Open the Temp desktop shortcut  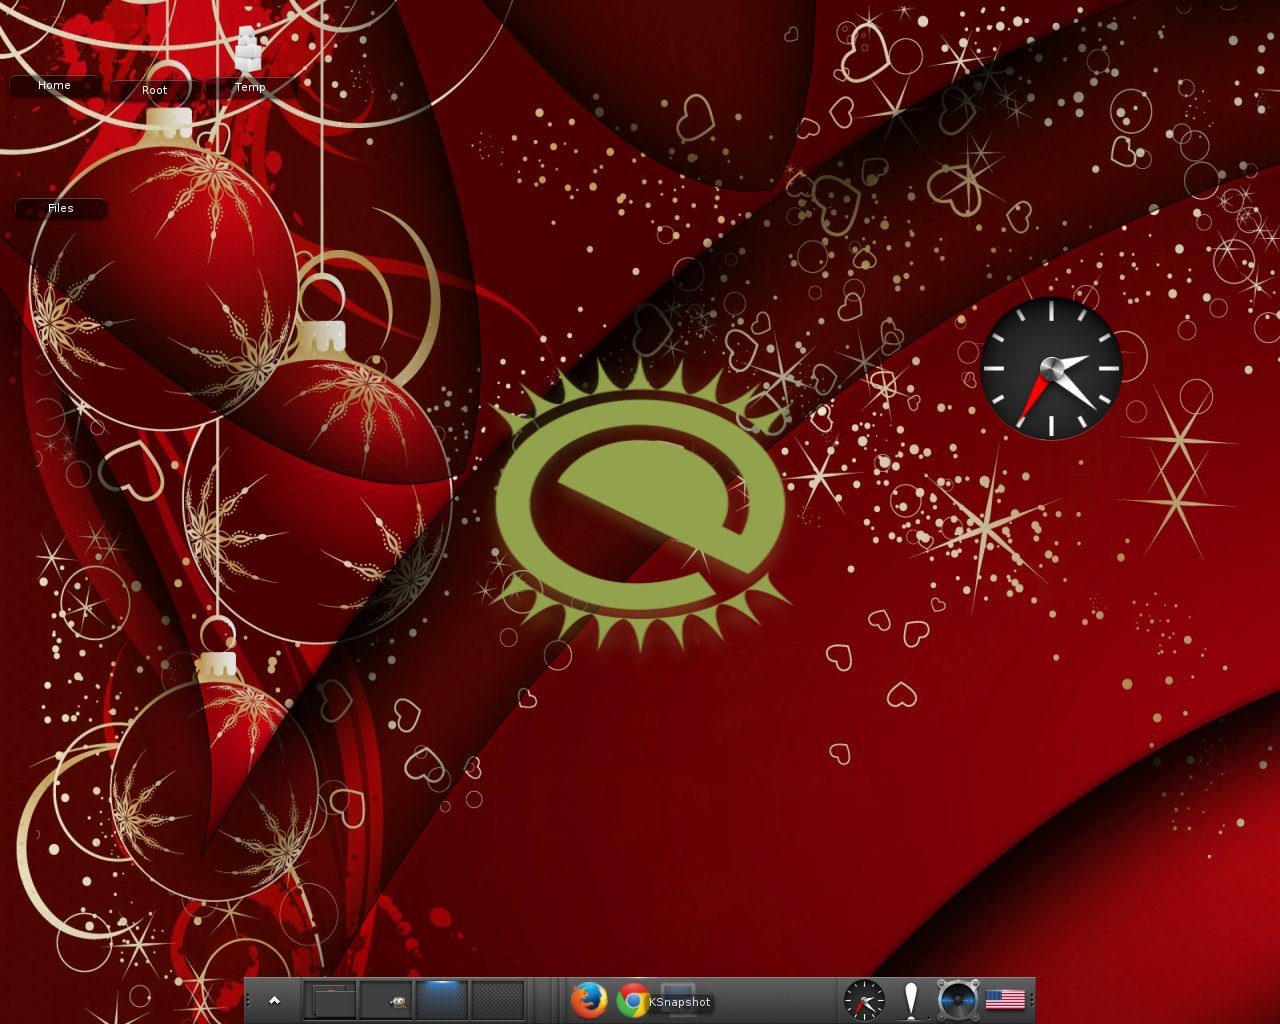(250, 87)
